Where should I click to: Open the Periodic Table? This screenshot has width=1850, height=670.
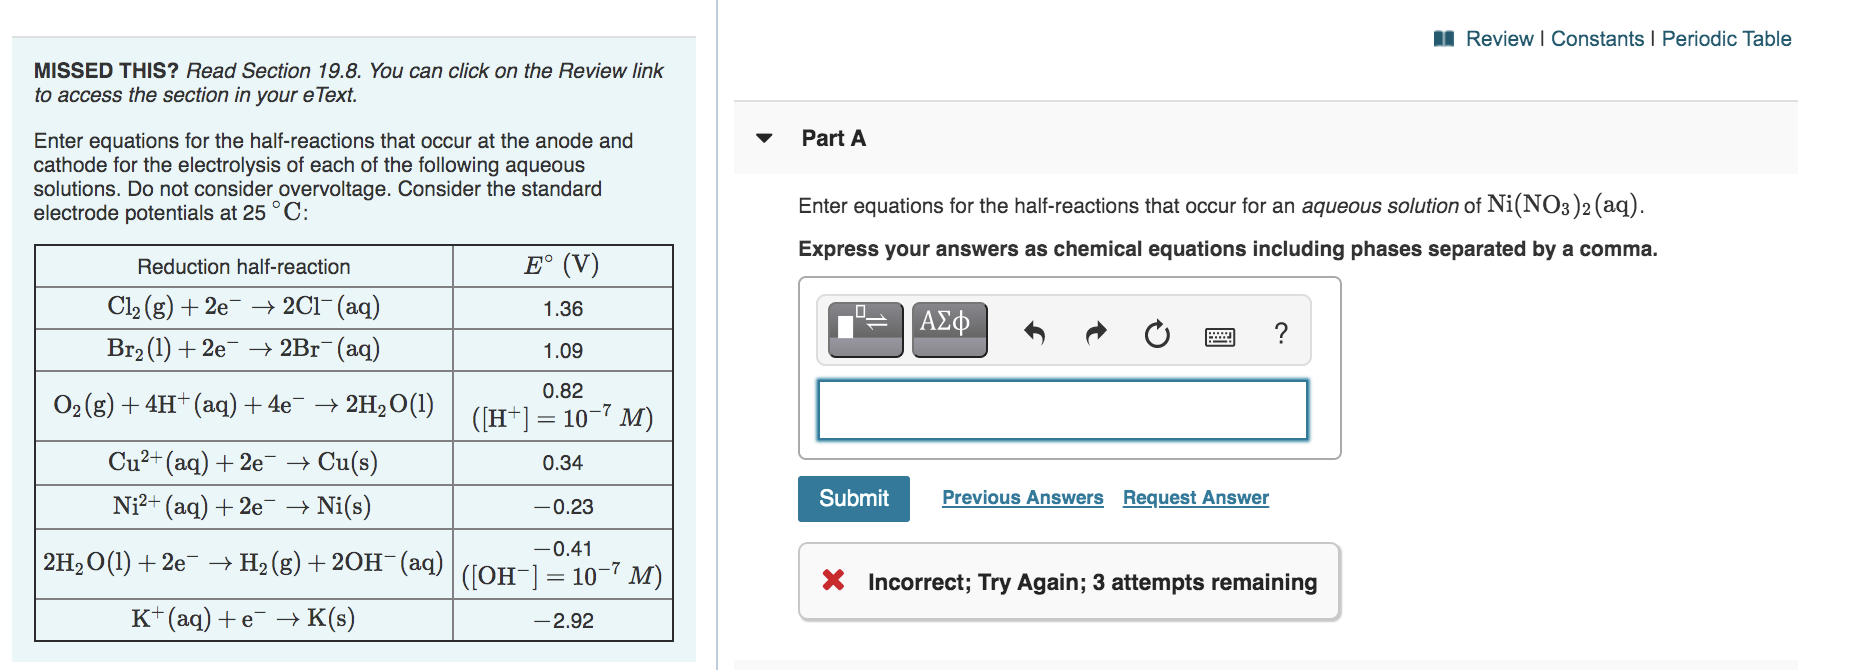click(1726, 39)
